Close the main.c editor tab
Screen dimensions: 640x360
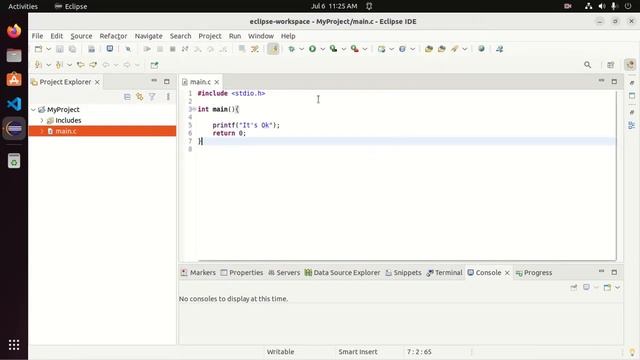tap(217, 82)
